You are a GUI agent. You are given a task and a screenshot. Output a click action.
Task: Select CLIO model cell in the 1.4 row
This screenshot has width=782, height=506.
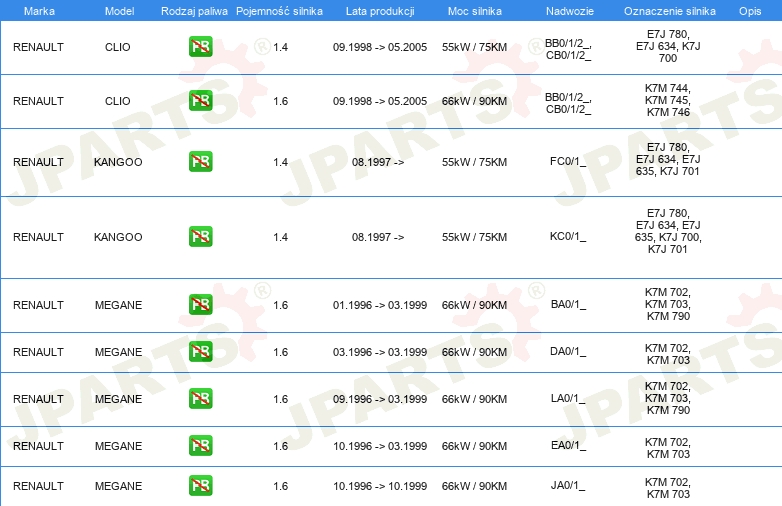(x=118, y=47)
